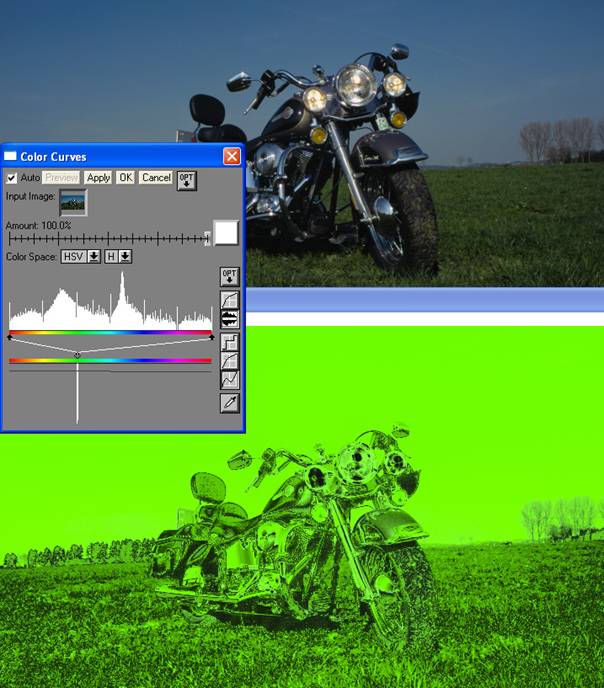Screen dimensions: 604x688
Task: Click the Amount: 100.0% label
Action: click(x=38, y=226)
